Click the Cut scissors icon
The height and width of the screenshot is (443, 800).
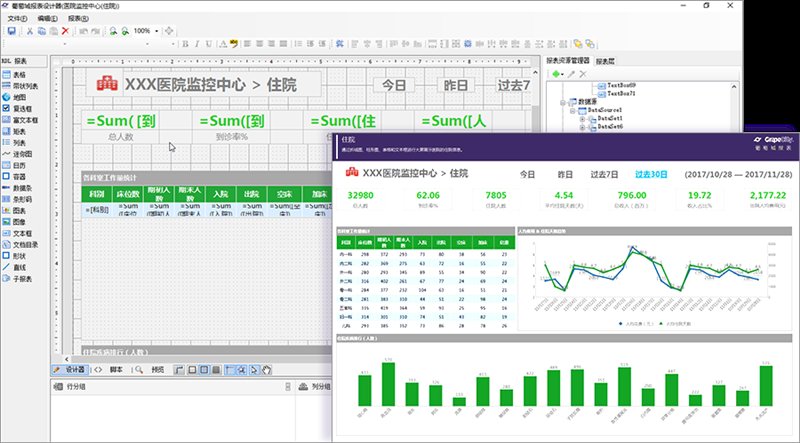click(30, 31)
